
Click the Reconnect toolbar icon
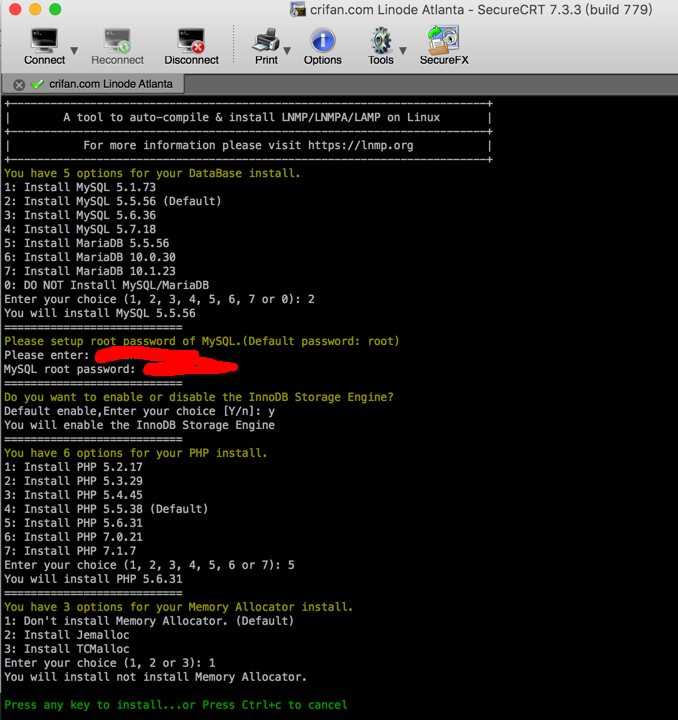point(118,46)
